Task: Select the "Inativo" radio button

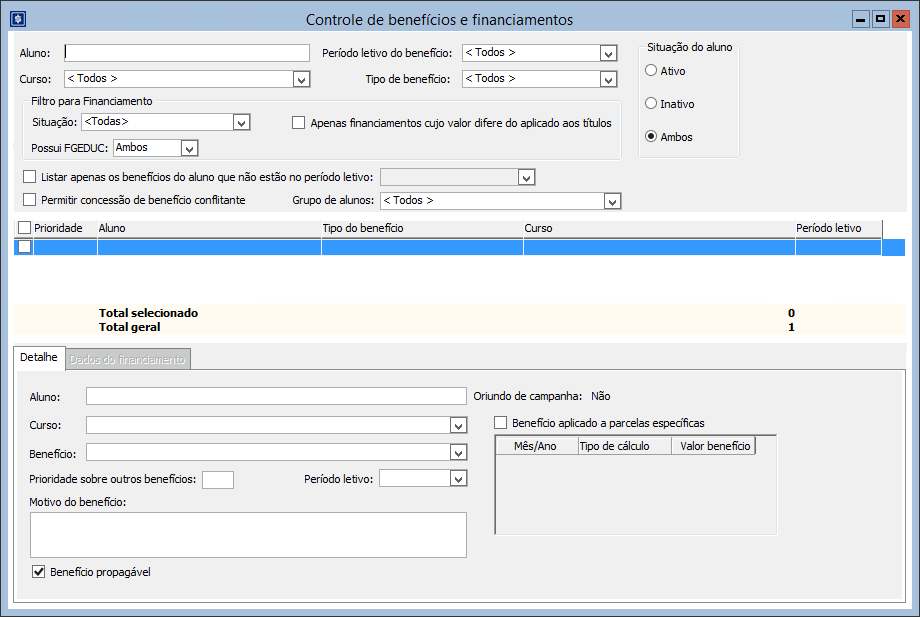Action: coord(654,103)
